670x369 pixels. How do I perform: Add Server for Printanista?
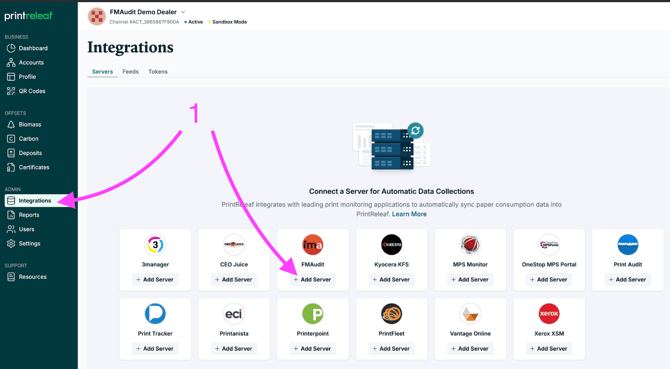coord(234,349)
